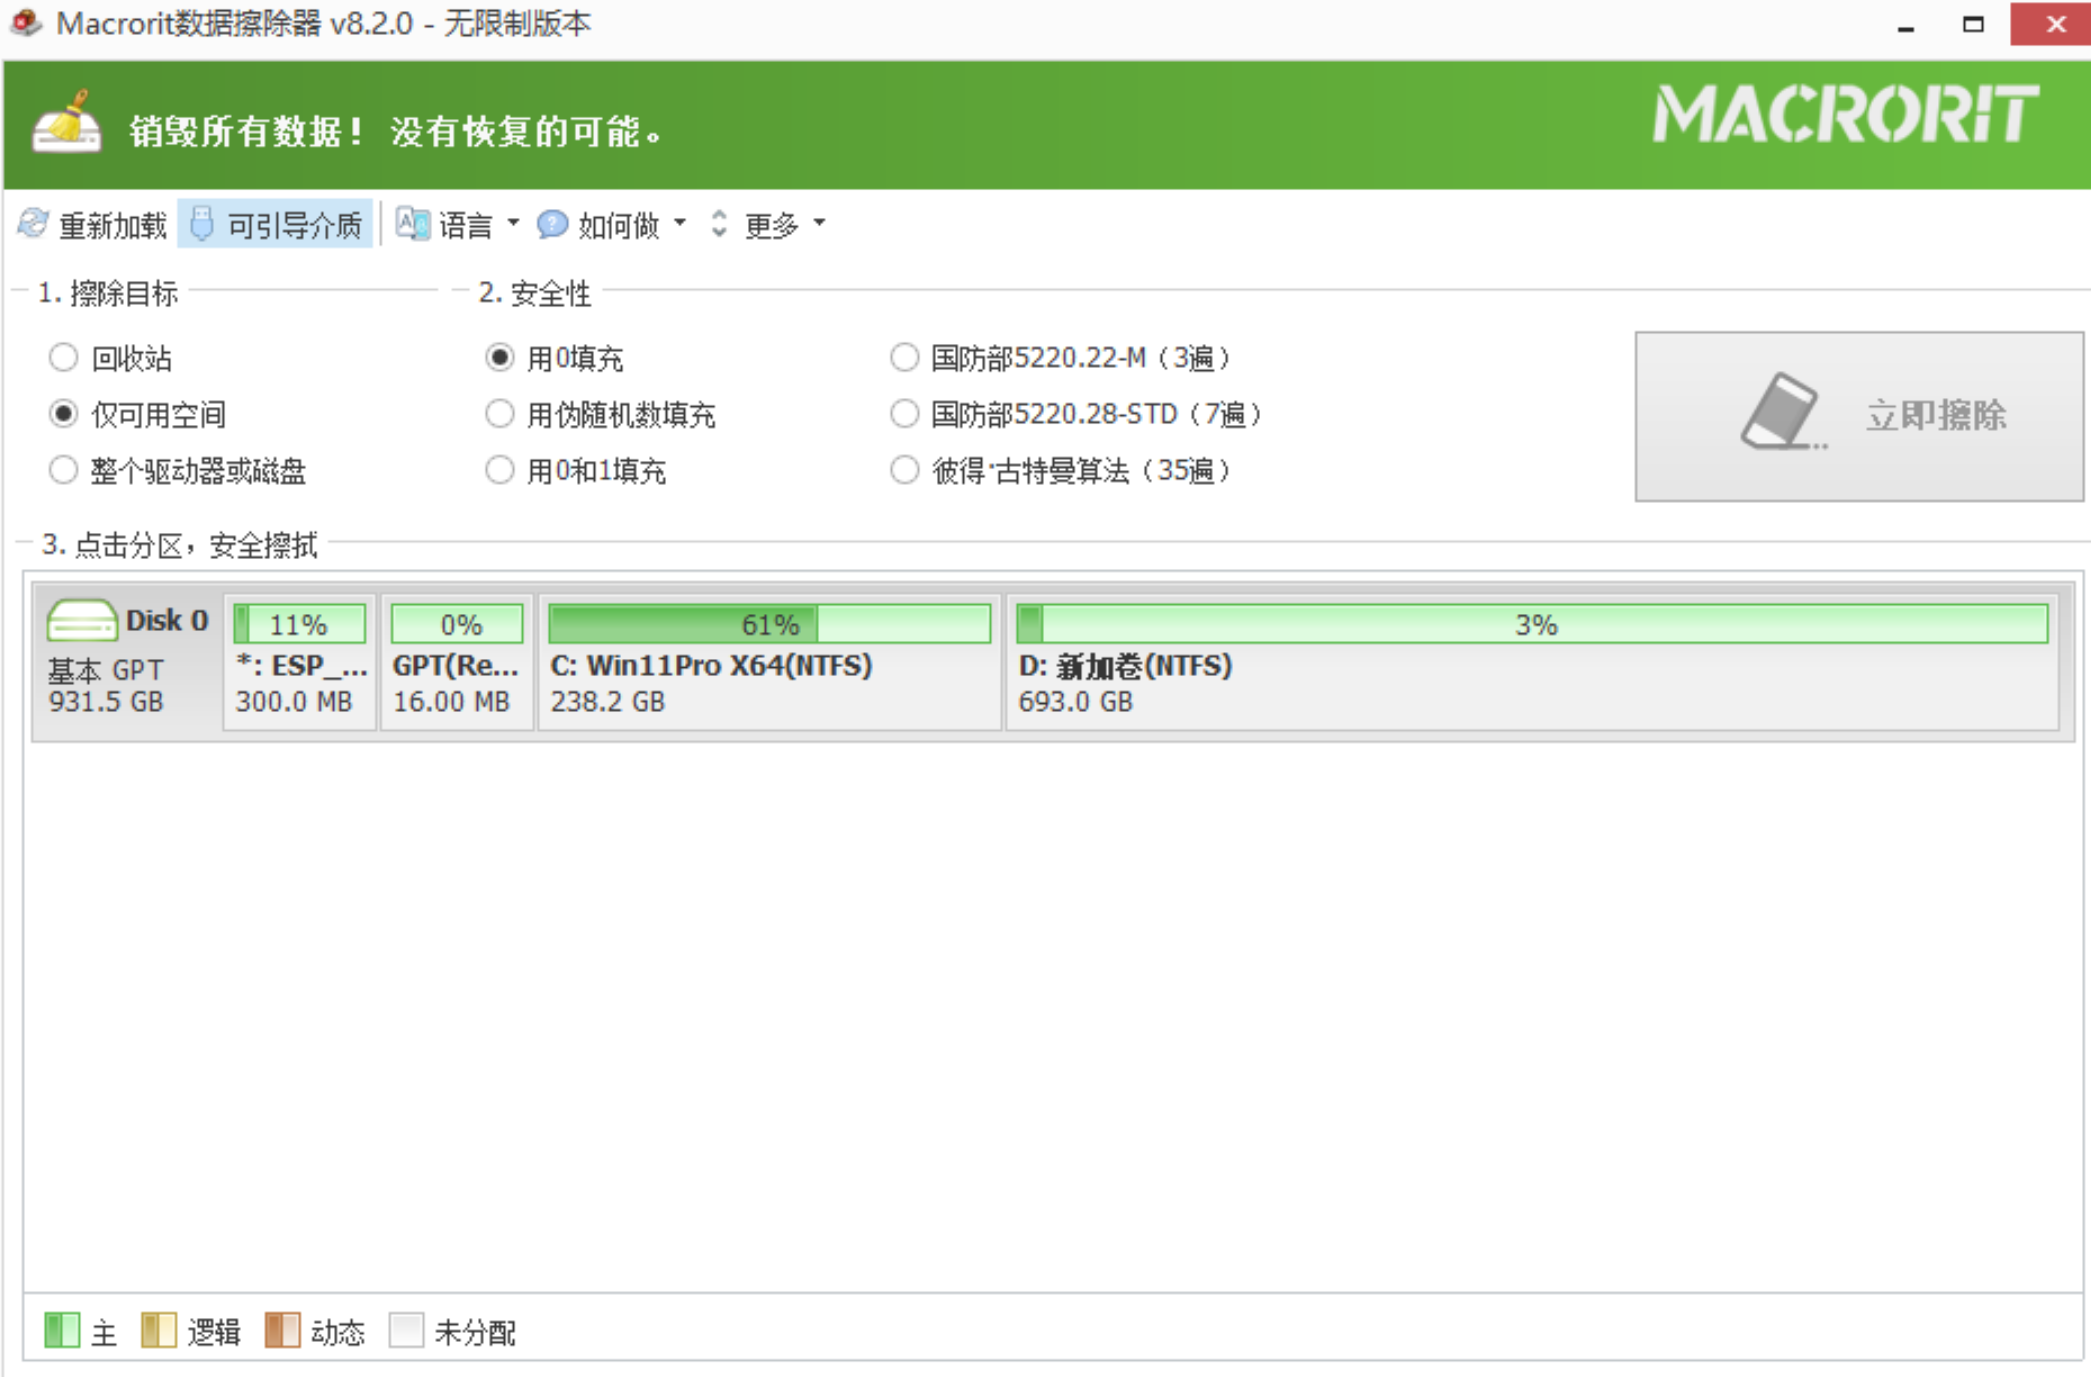The width and height of the screenshot is (2091, 1377).
Task: Click the 更多 menu label
Action: point(771,226)
